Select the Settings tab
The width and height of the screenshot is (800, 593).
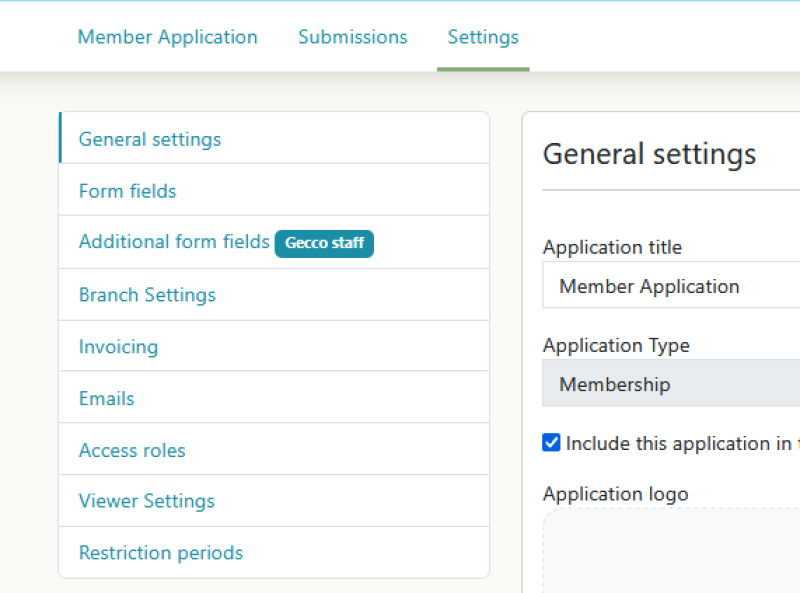click(483, 37)
